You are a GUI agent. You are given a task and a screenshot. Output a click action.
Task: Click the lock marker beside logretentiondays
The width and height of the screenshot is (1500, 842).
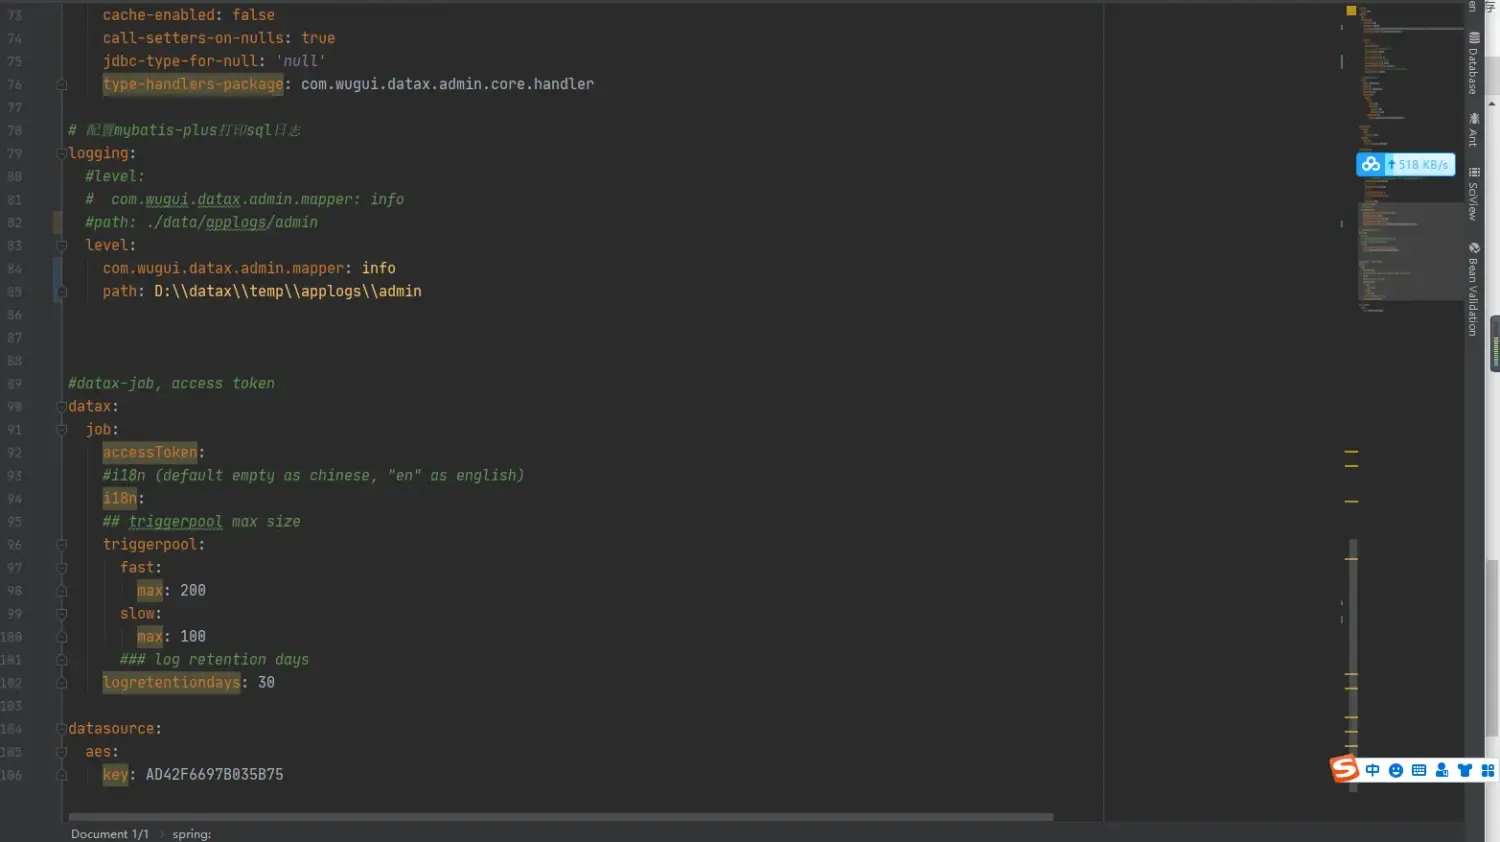(x=61, y=682)
